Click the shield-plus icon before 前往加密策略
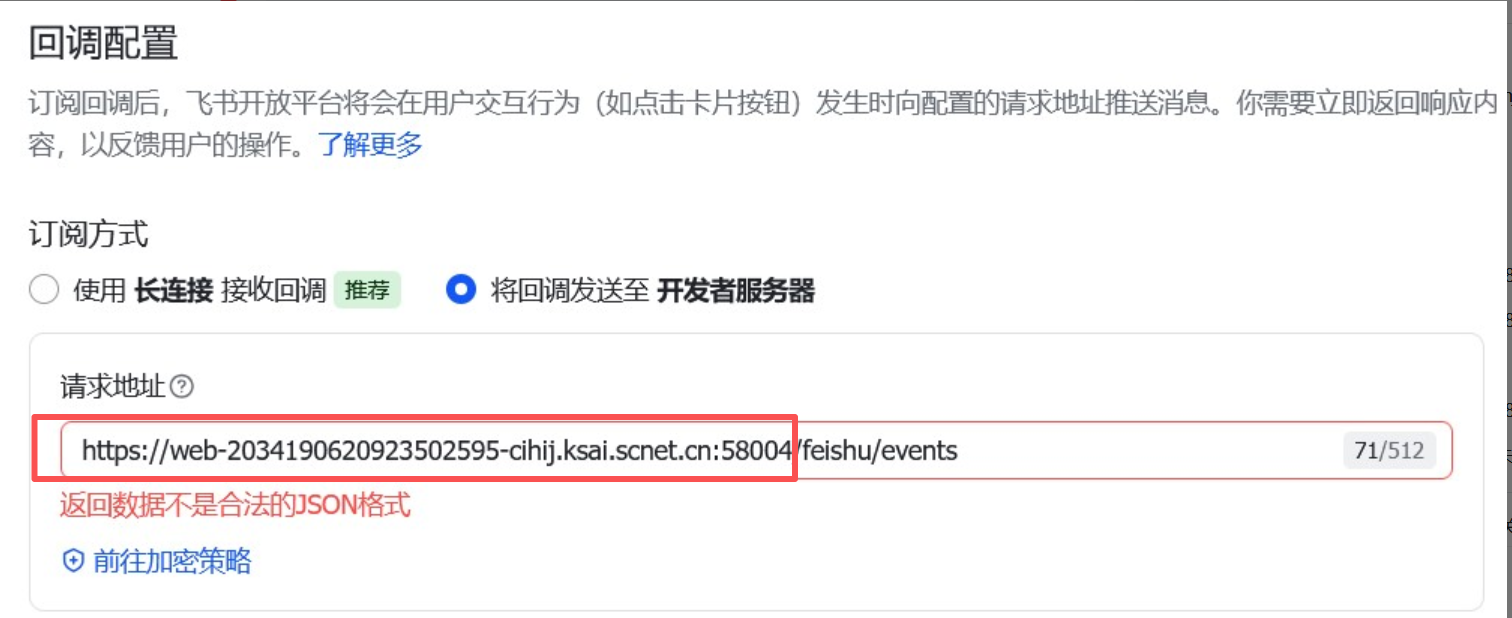This screenshot has width=1512, height=618. (73, 561)
